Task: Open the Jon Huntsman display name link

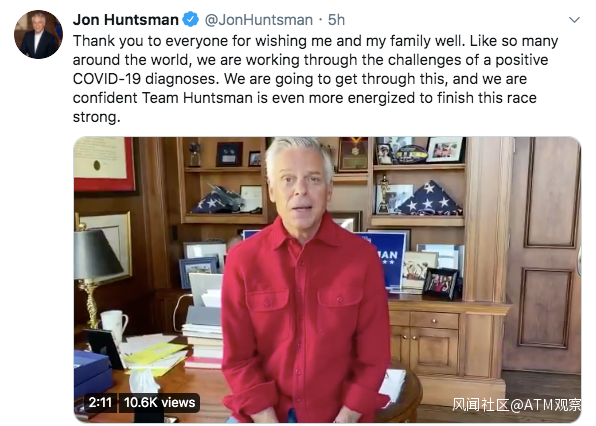Action: coord(126,20)
